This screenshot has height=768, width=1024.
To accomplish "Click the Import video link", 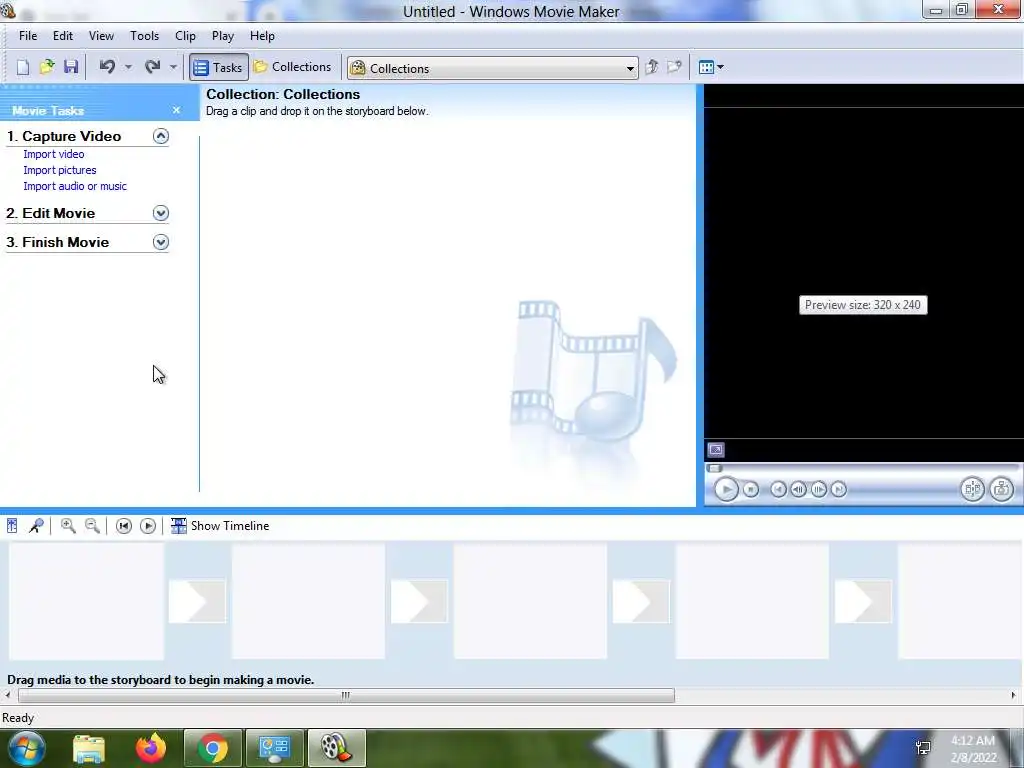I will click(54, 154).
